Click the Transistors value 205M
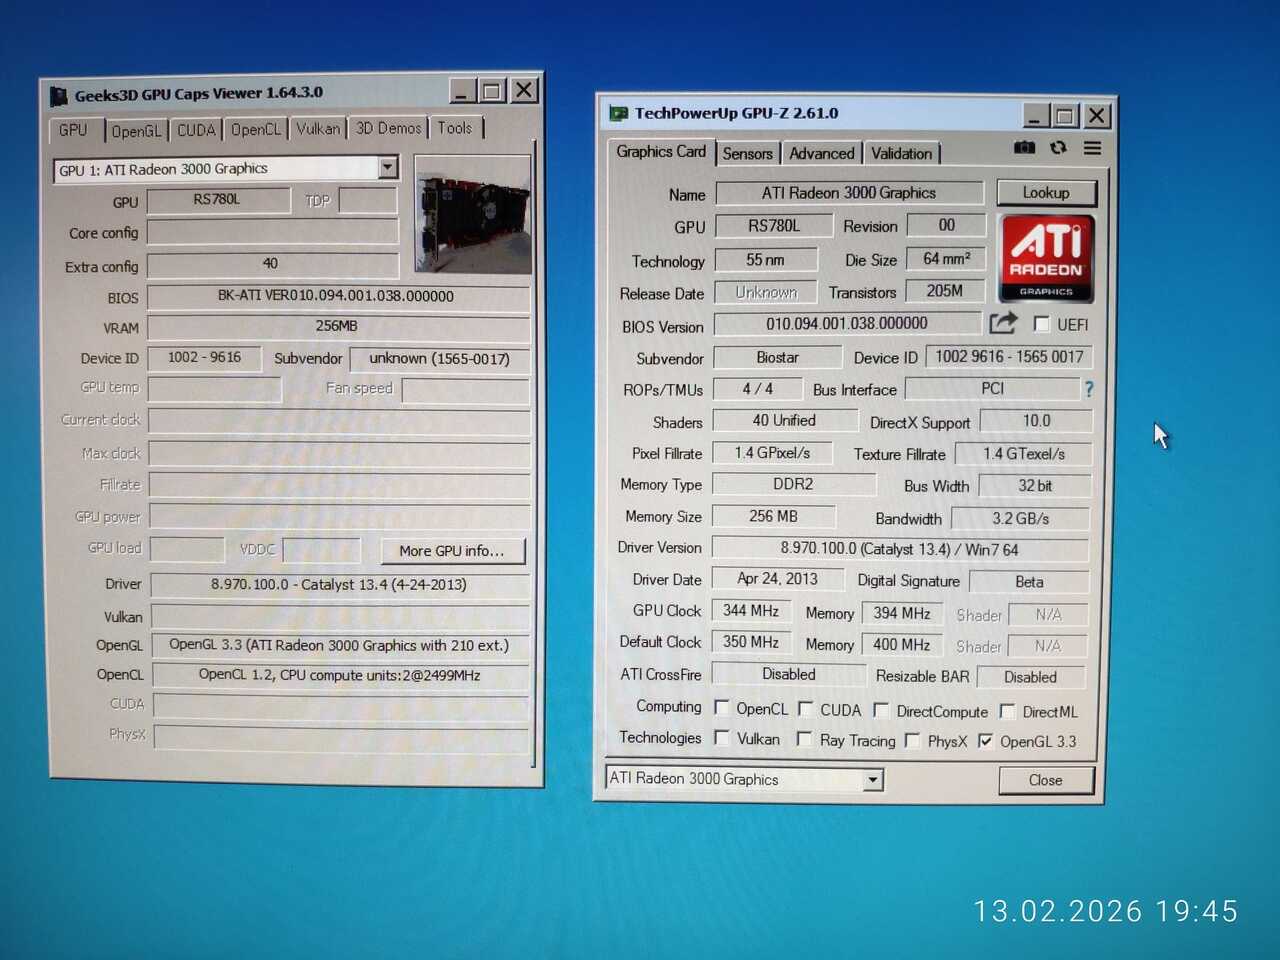The image size is (1280, 960). (x=945, y=291)
